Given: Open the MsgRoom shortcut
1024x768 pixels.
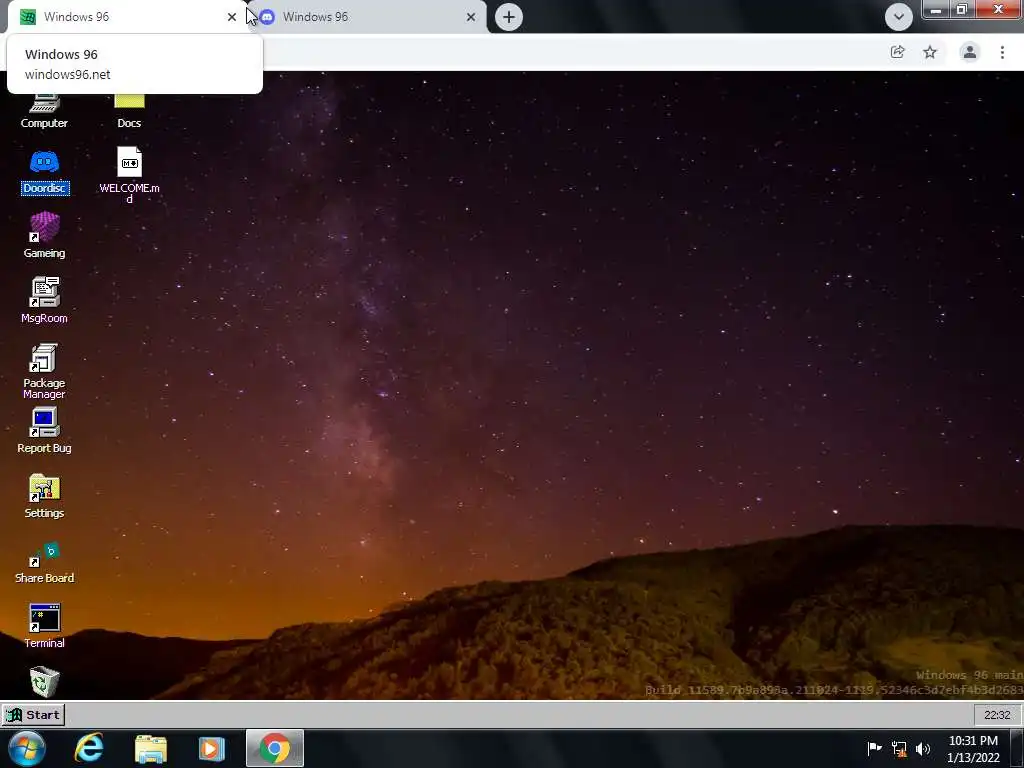Looking at the screenshot, I should pyautogui.click(x=44, y=300).
